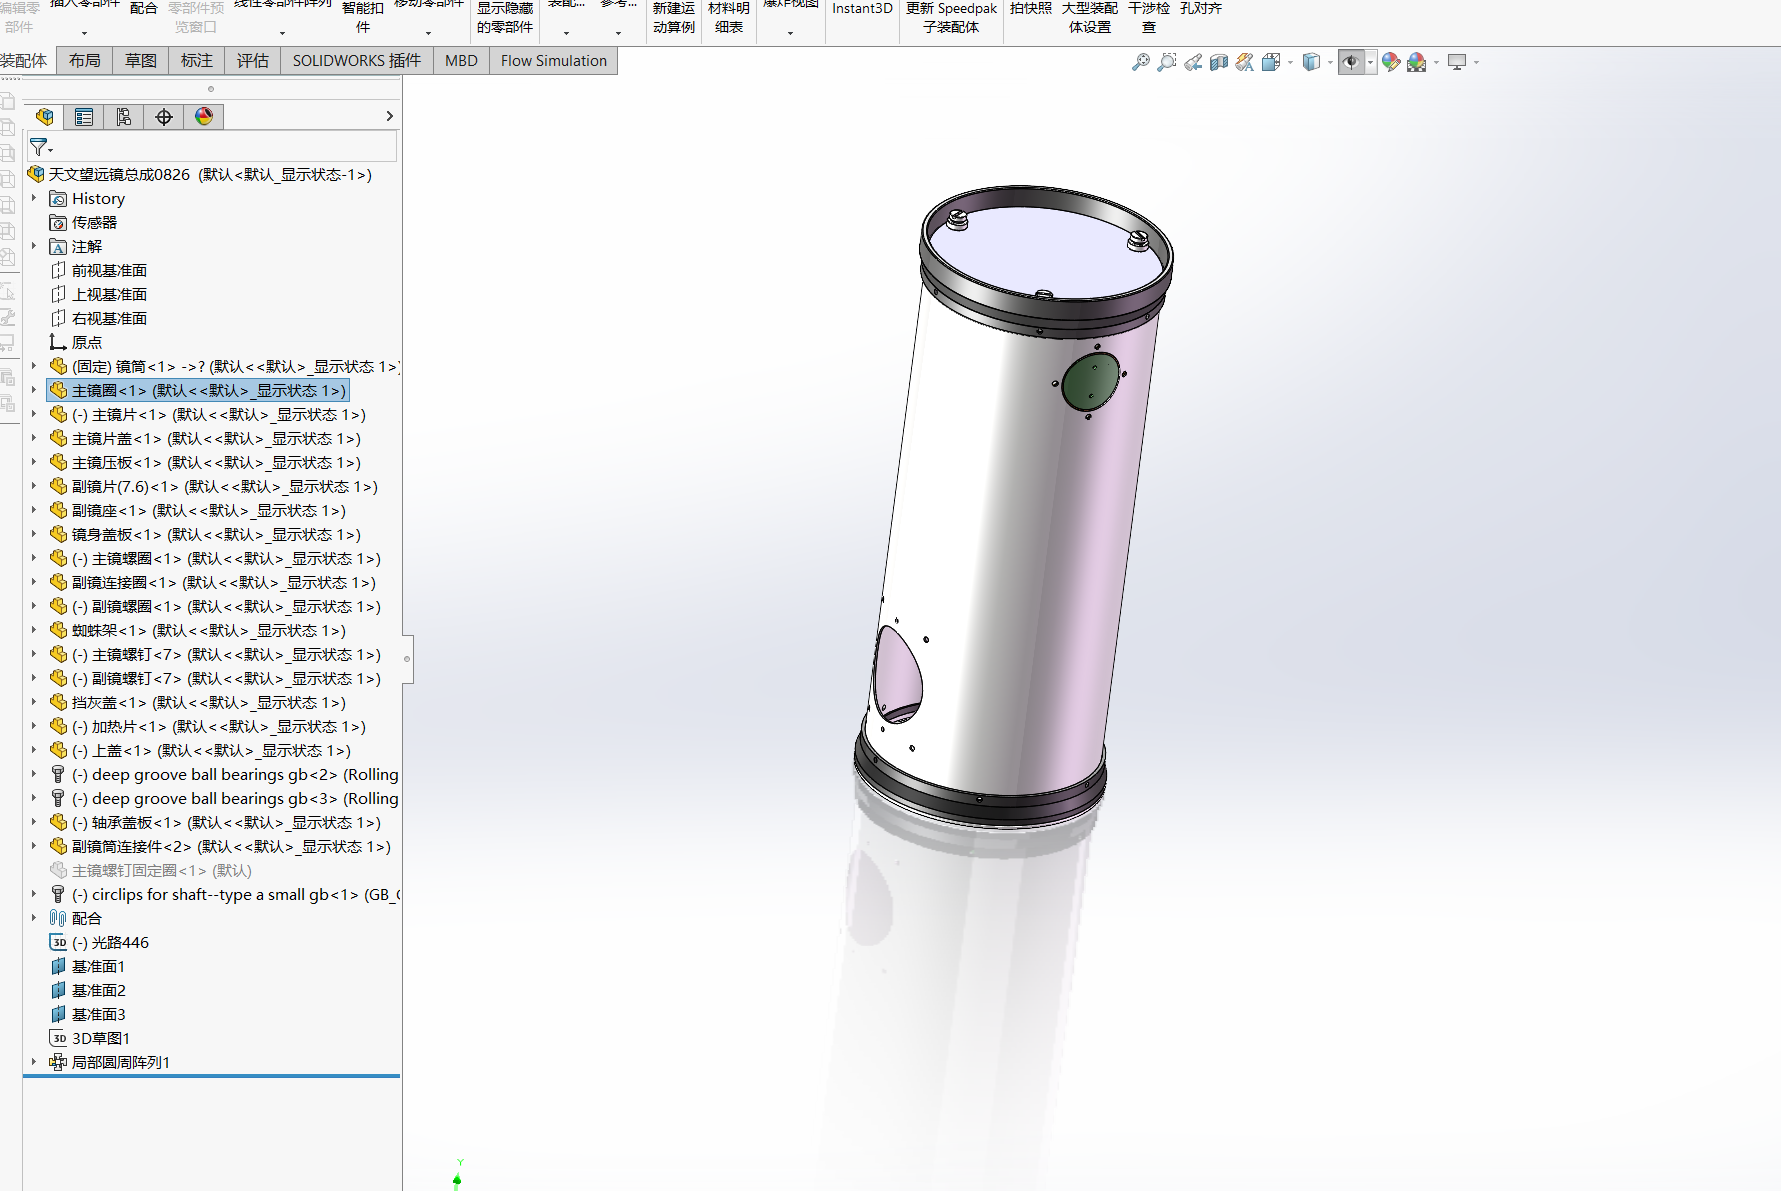The width and height of the screenshot is (1781, 1191).
Task: Open Dynamic Annotation Views tool
Action: tap(1244, 62)
